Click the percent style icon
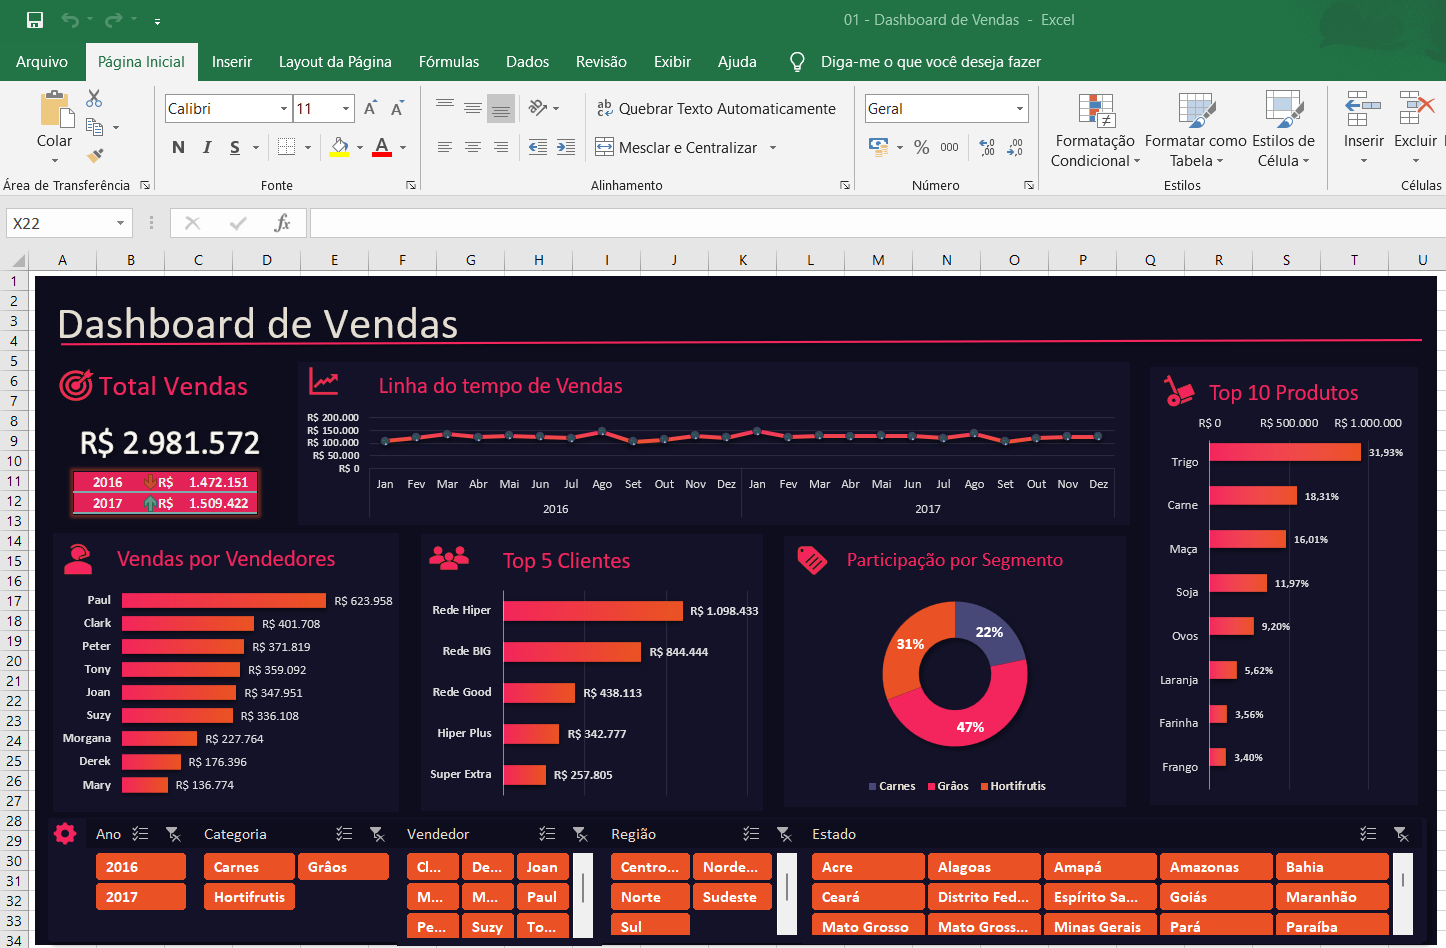Image resolution: width=1446 pixels, height=948 pixels. click(921, 147)
